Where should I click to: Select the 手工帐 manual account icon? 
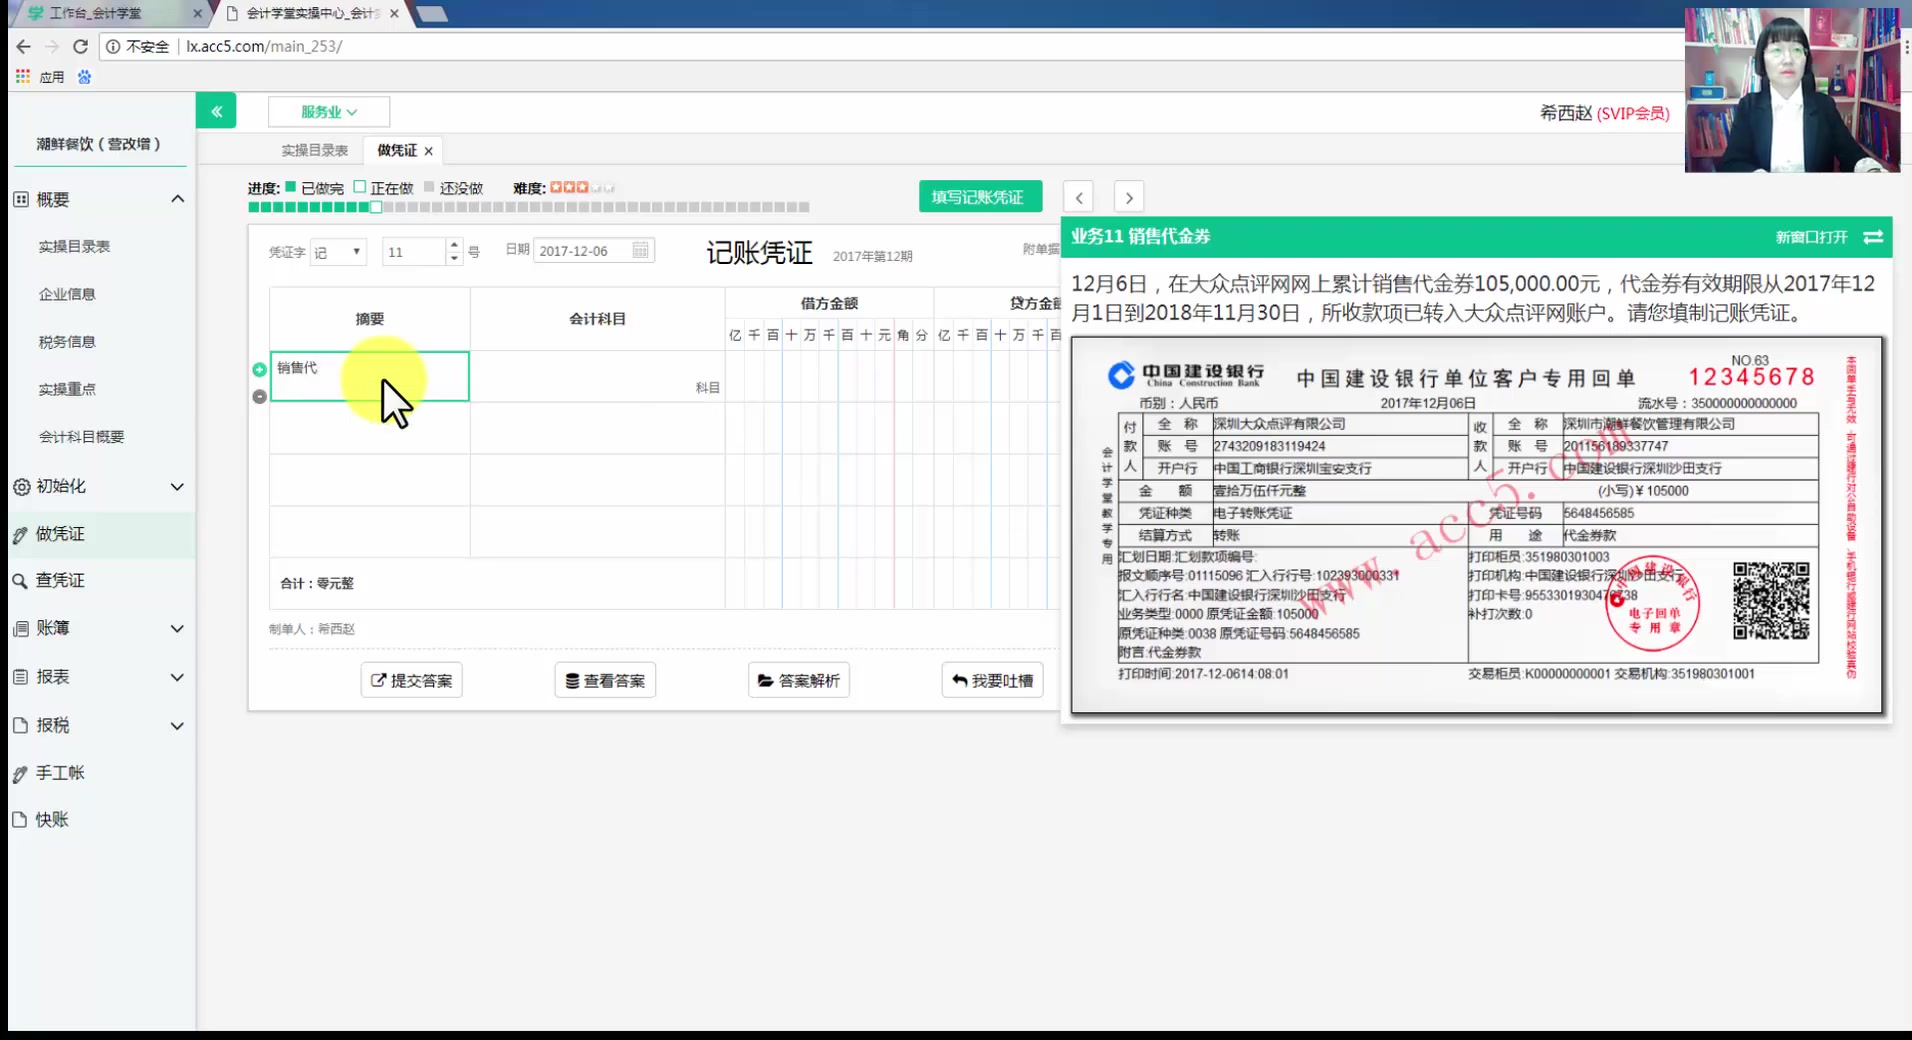pyautogui.click(x=18, y=772)
